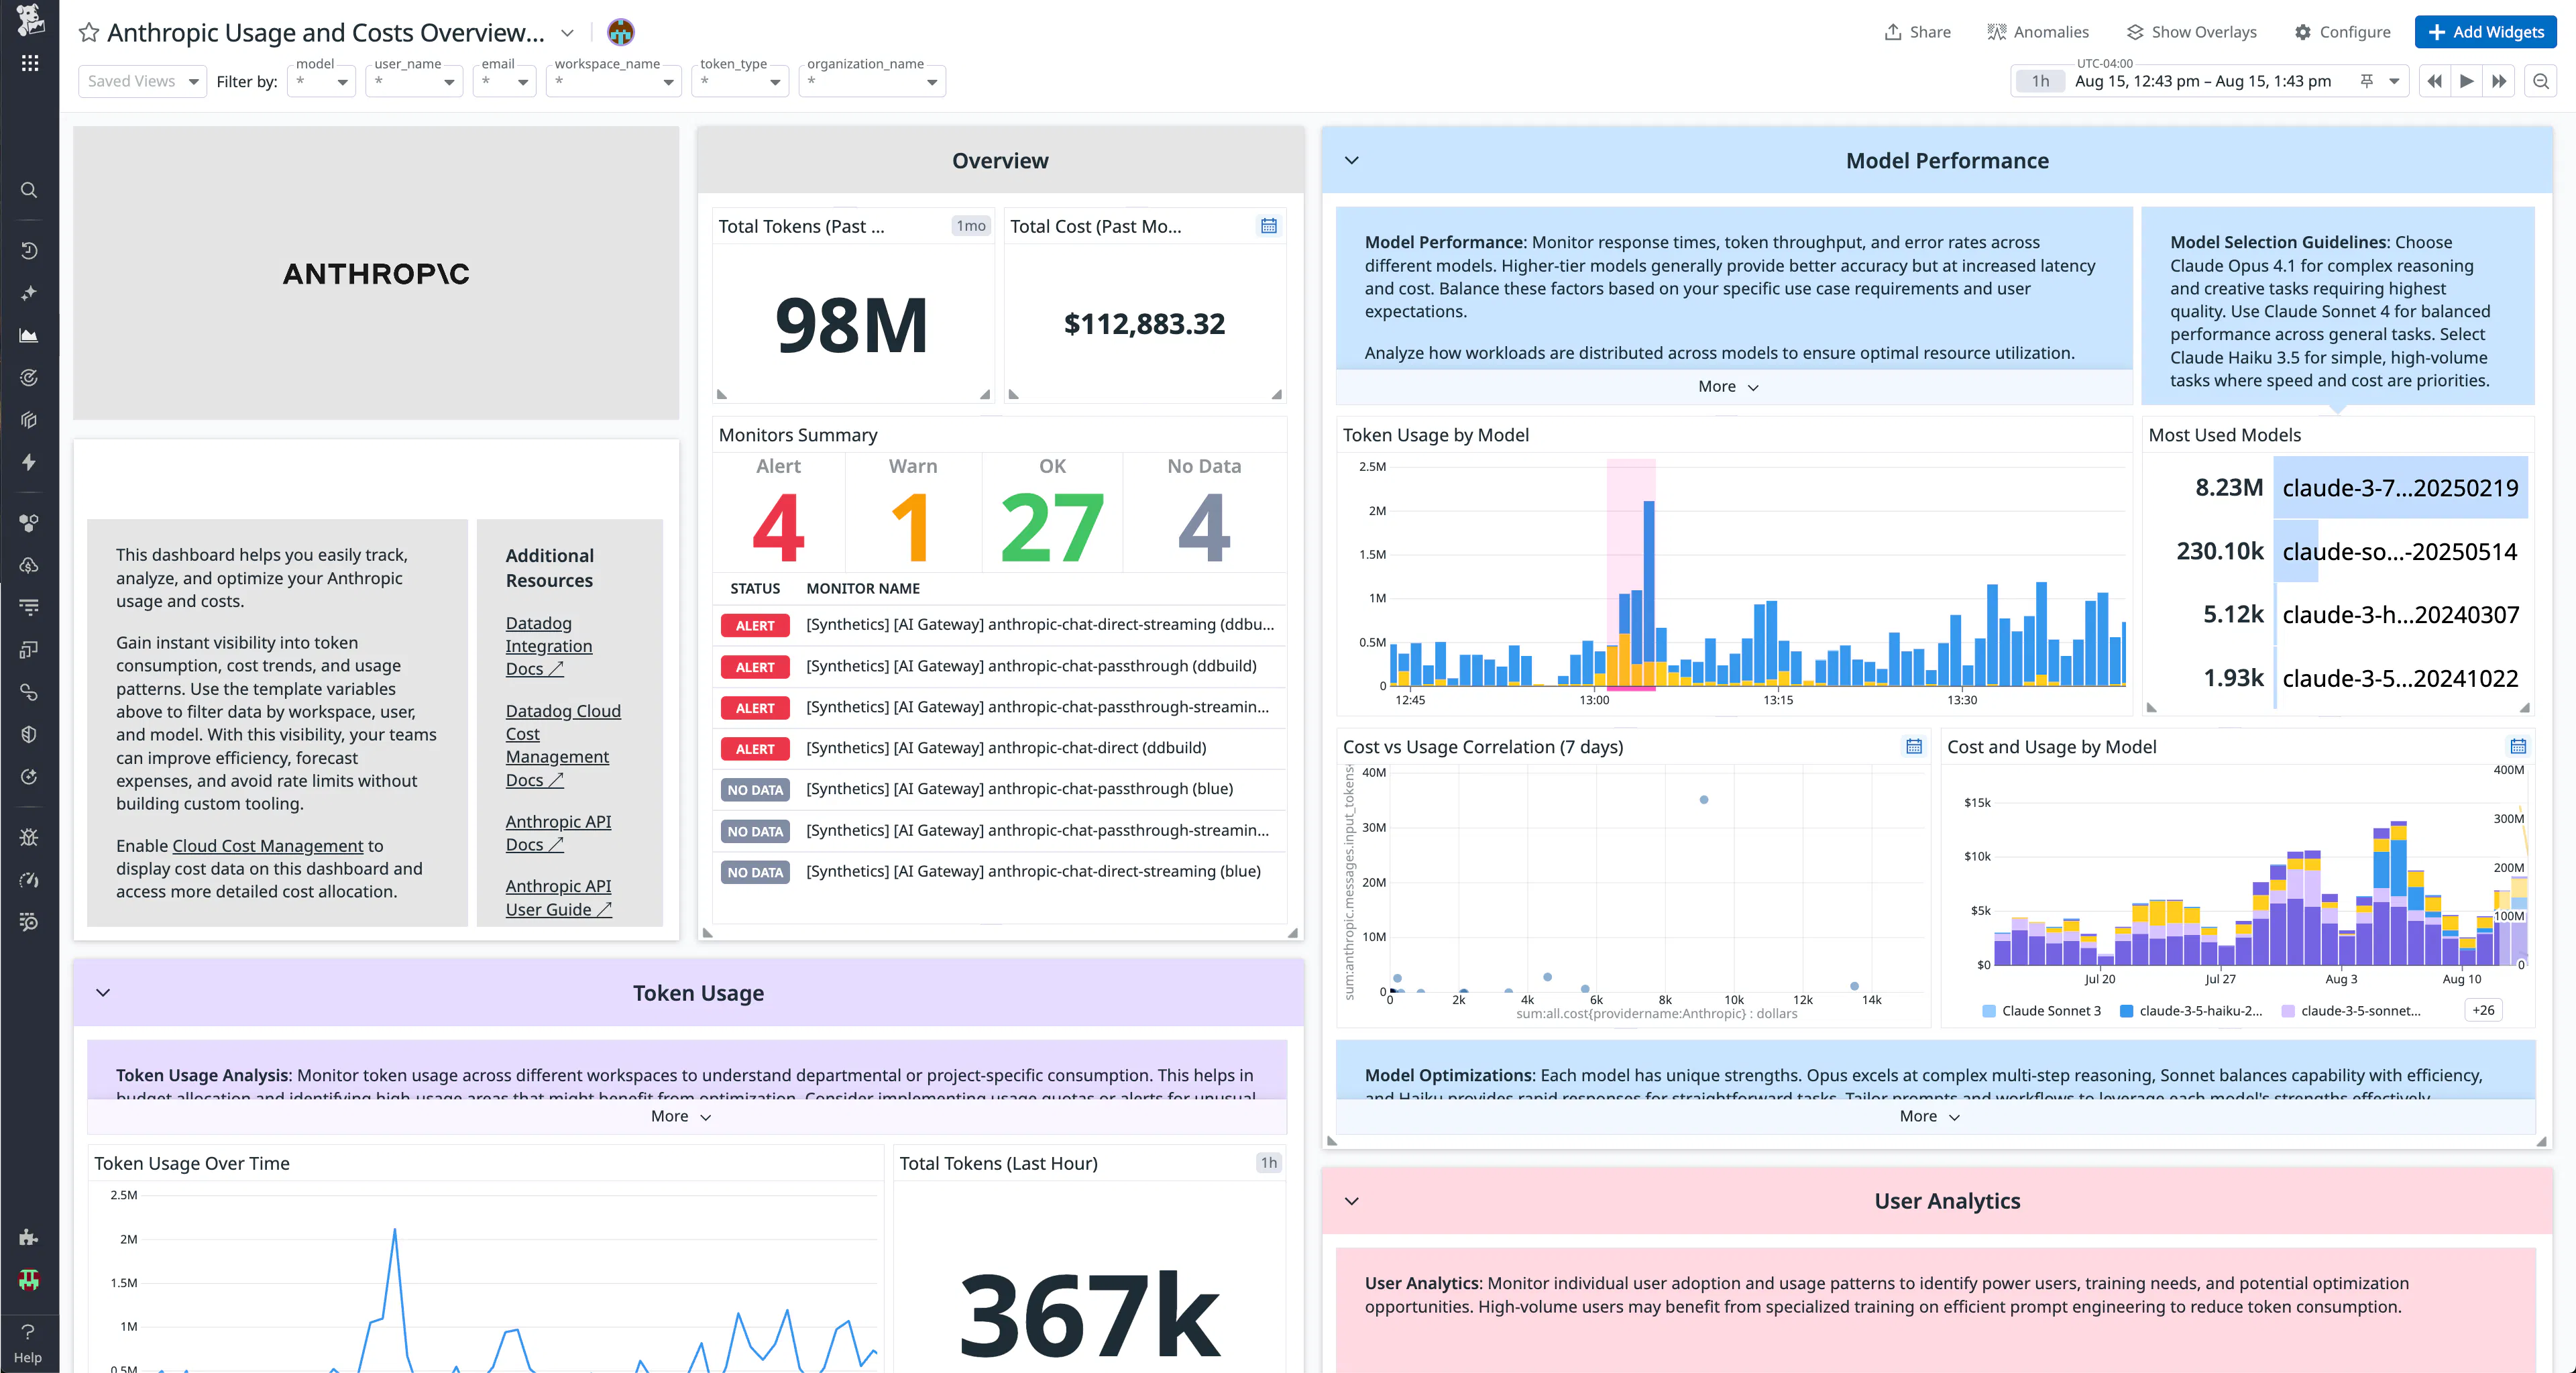Open the Logs filter icon in the sidebar
The height and width of the screenshot is (1373, 2576).
(x=29, y=606)
